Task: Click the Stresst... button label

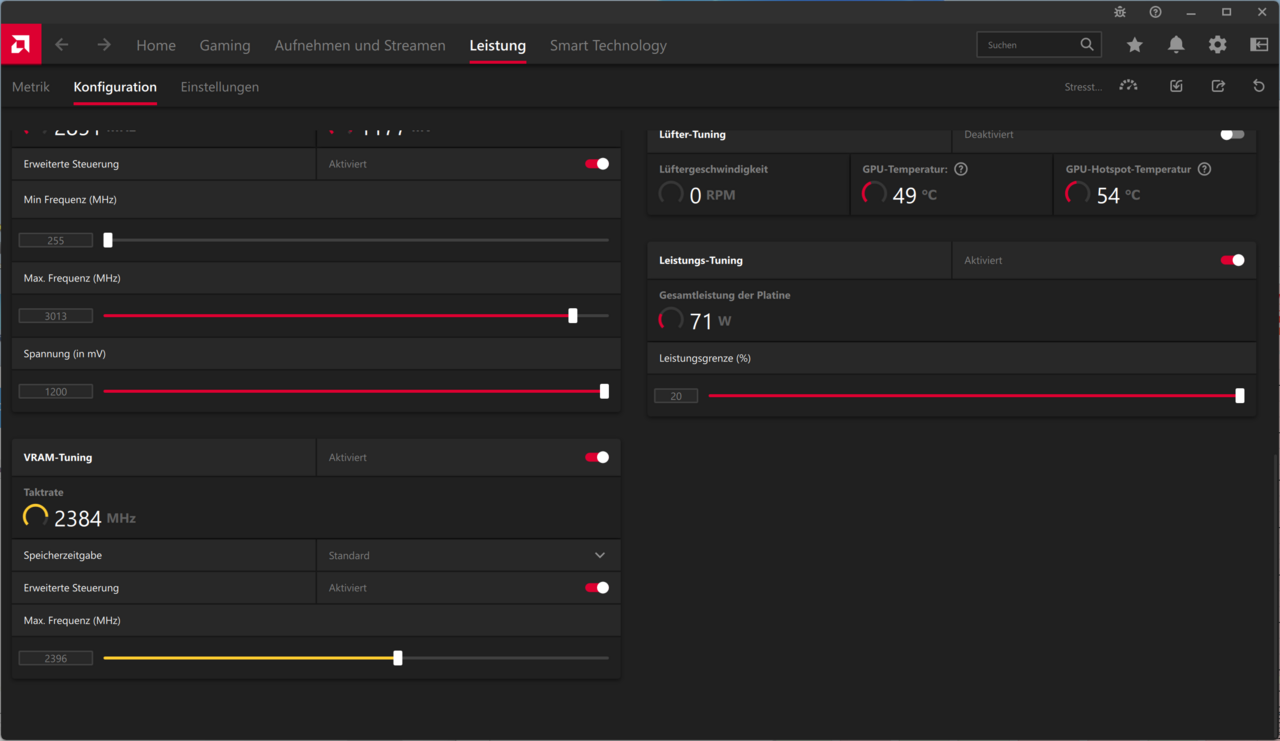Action: [1083, 87]
